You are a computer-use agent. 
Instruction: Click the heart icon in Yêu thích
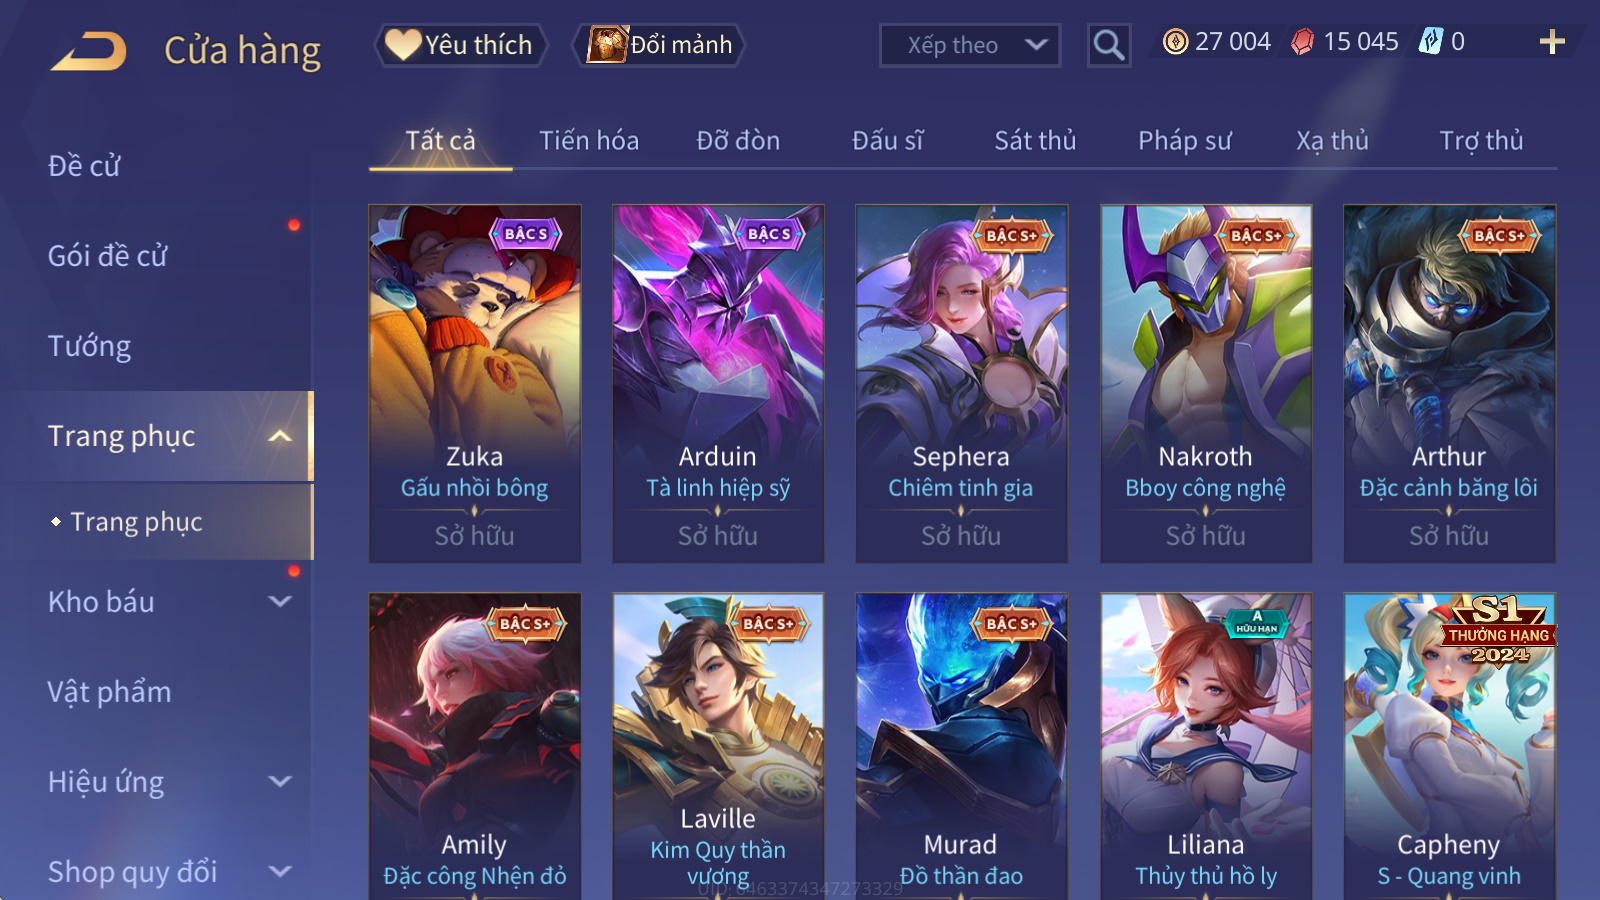coord(403,45)
